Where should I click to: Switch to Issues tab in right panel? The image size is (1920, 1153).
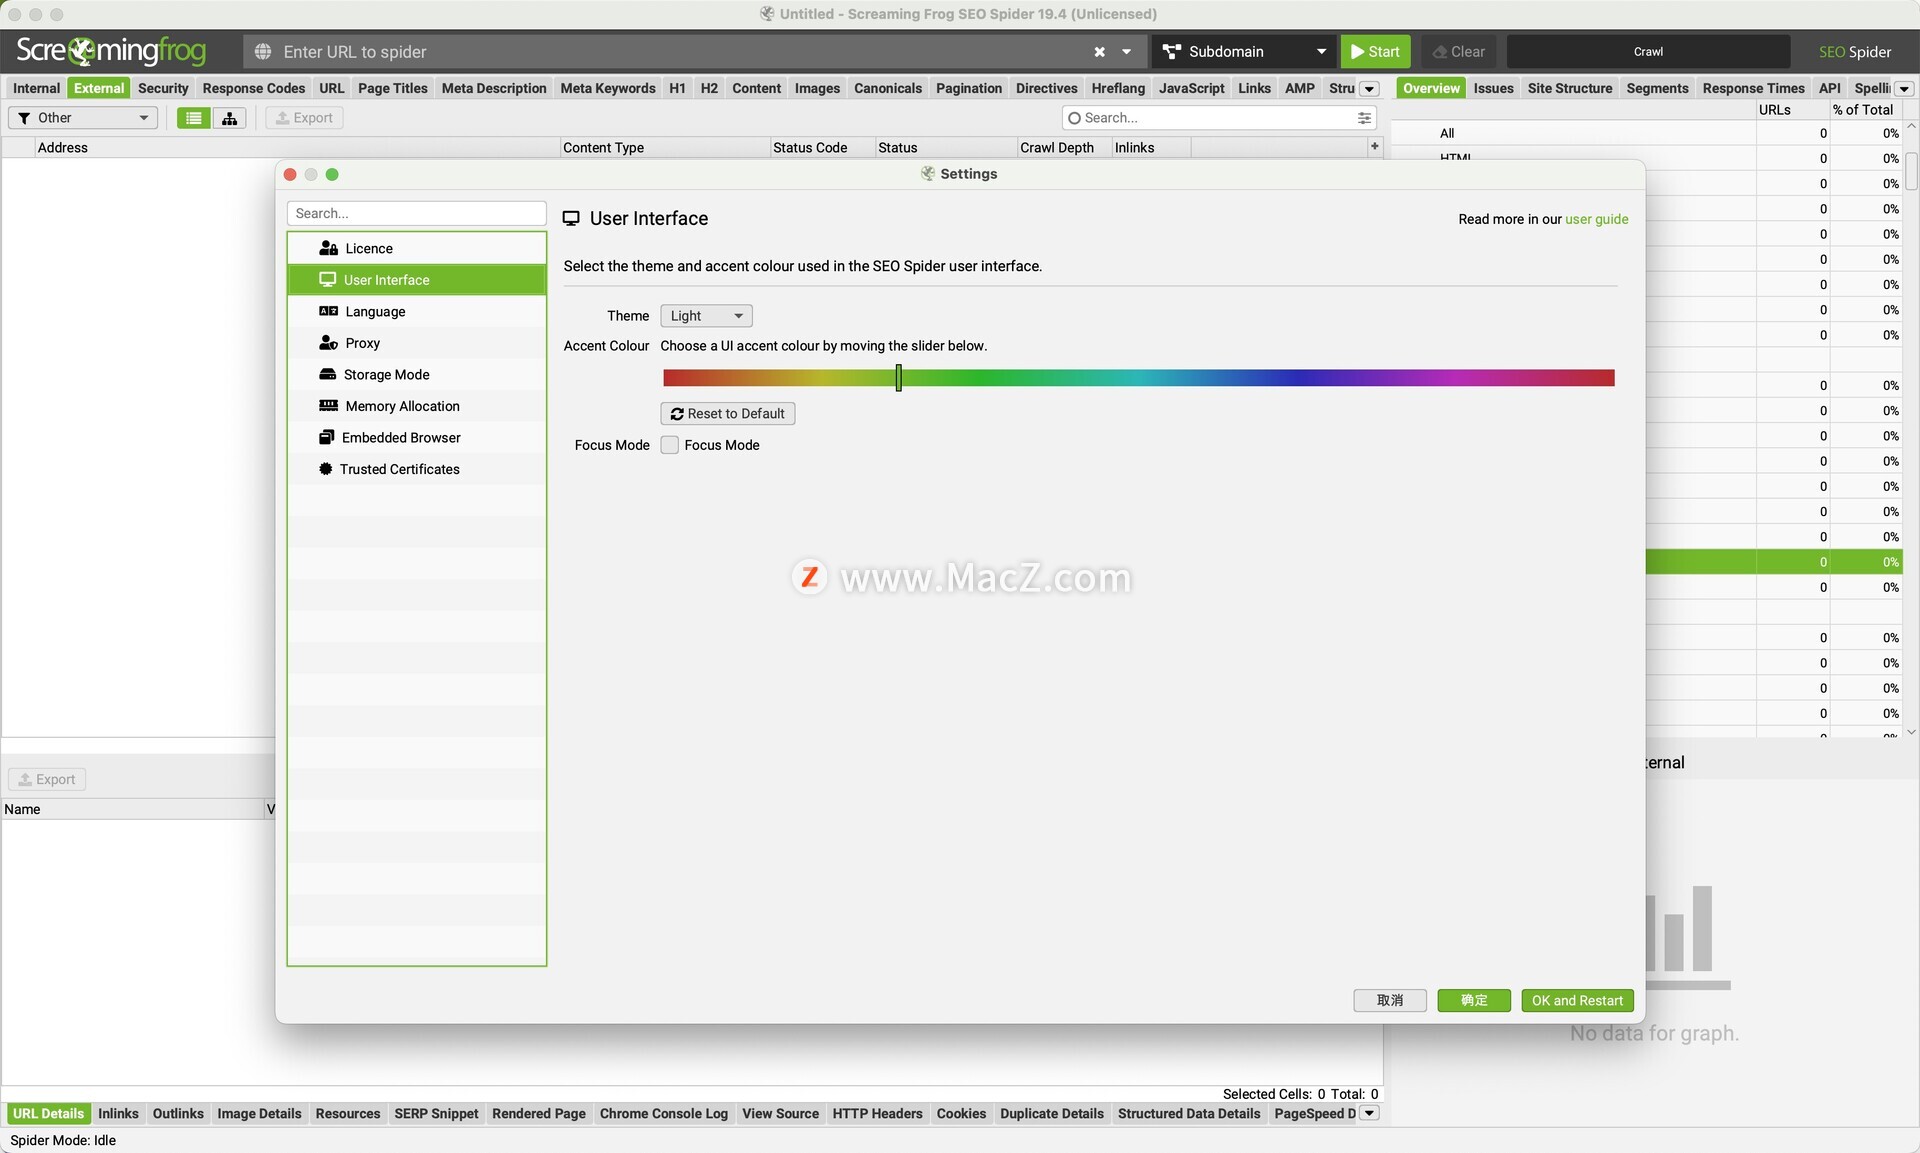pos(1493,88)
